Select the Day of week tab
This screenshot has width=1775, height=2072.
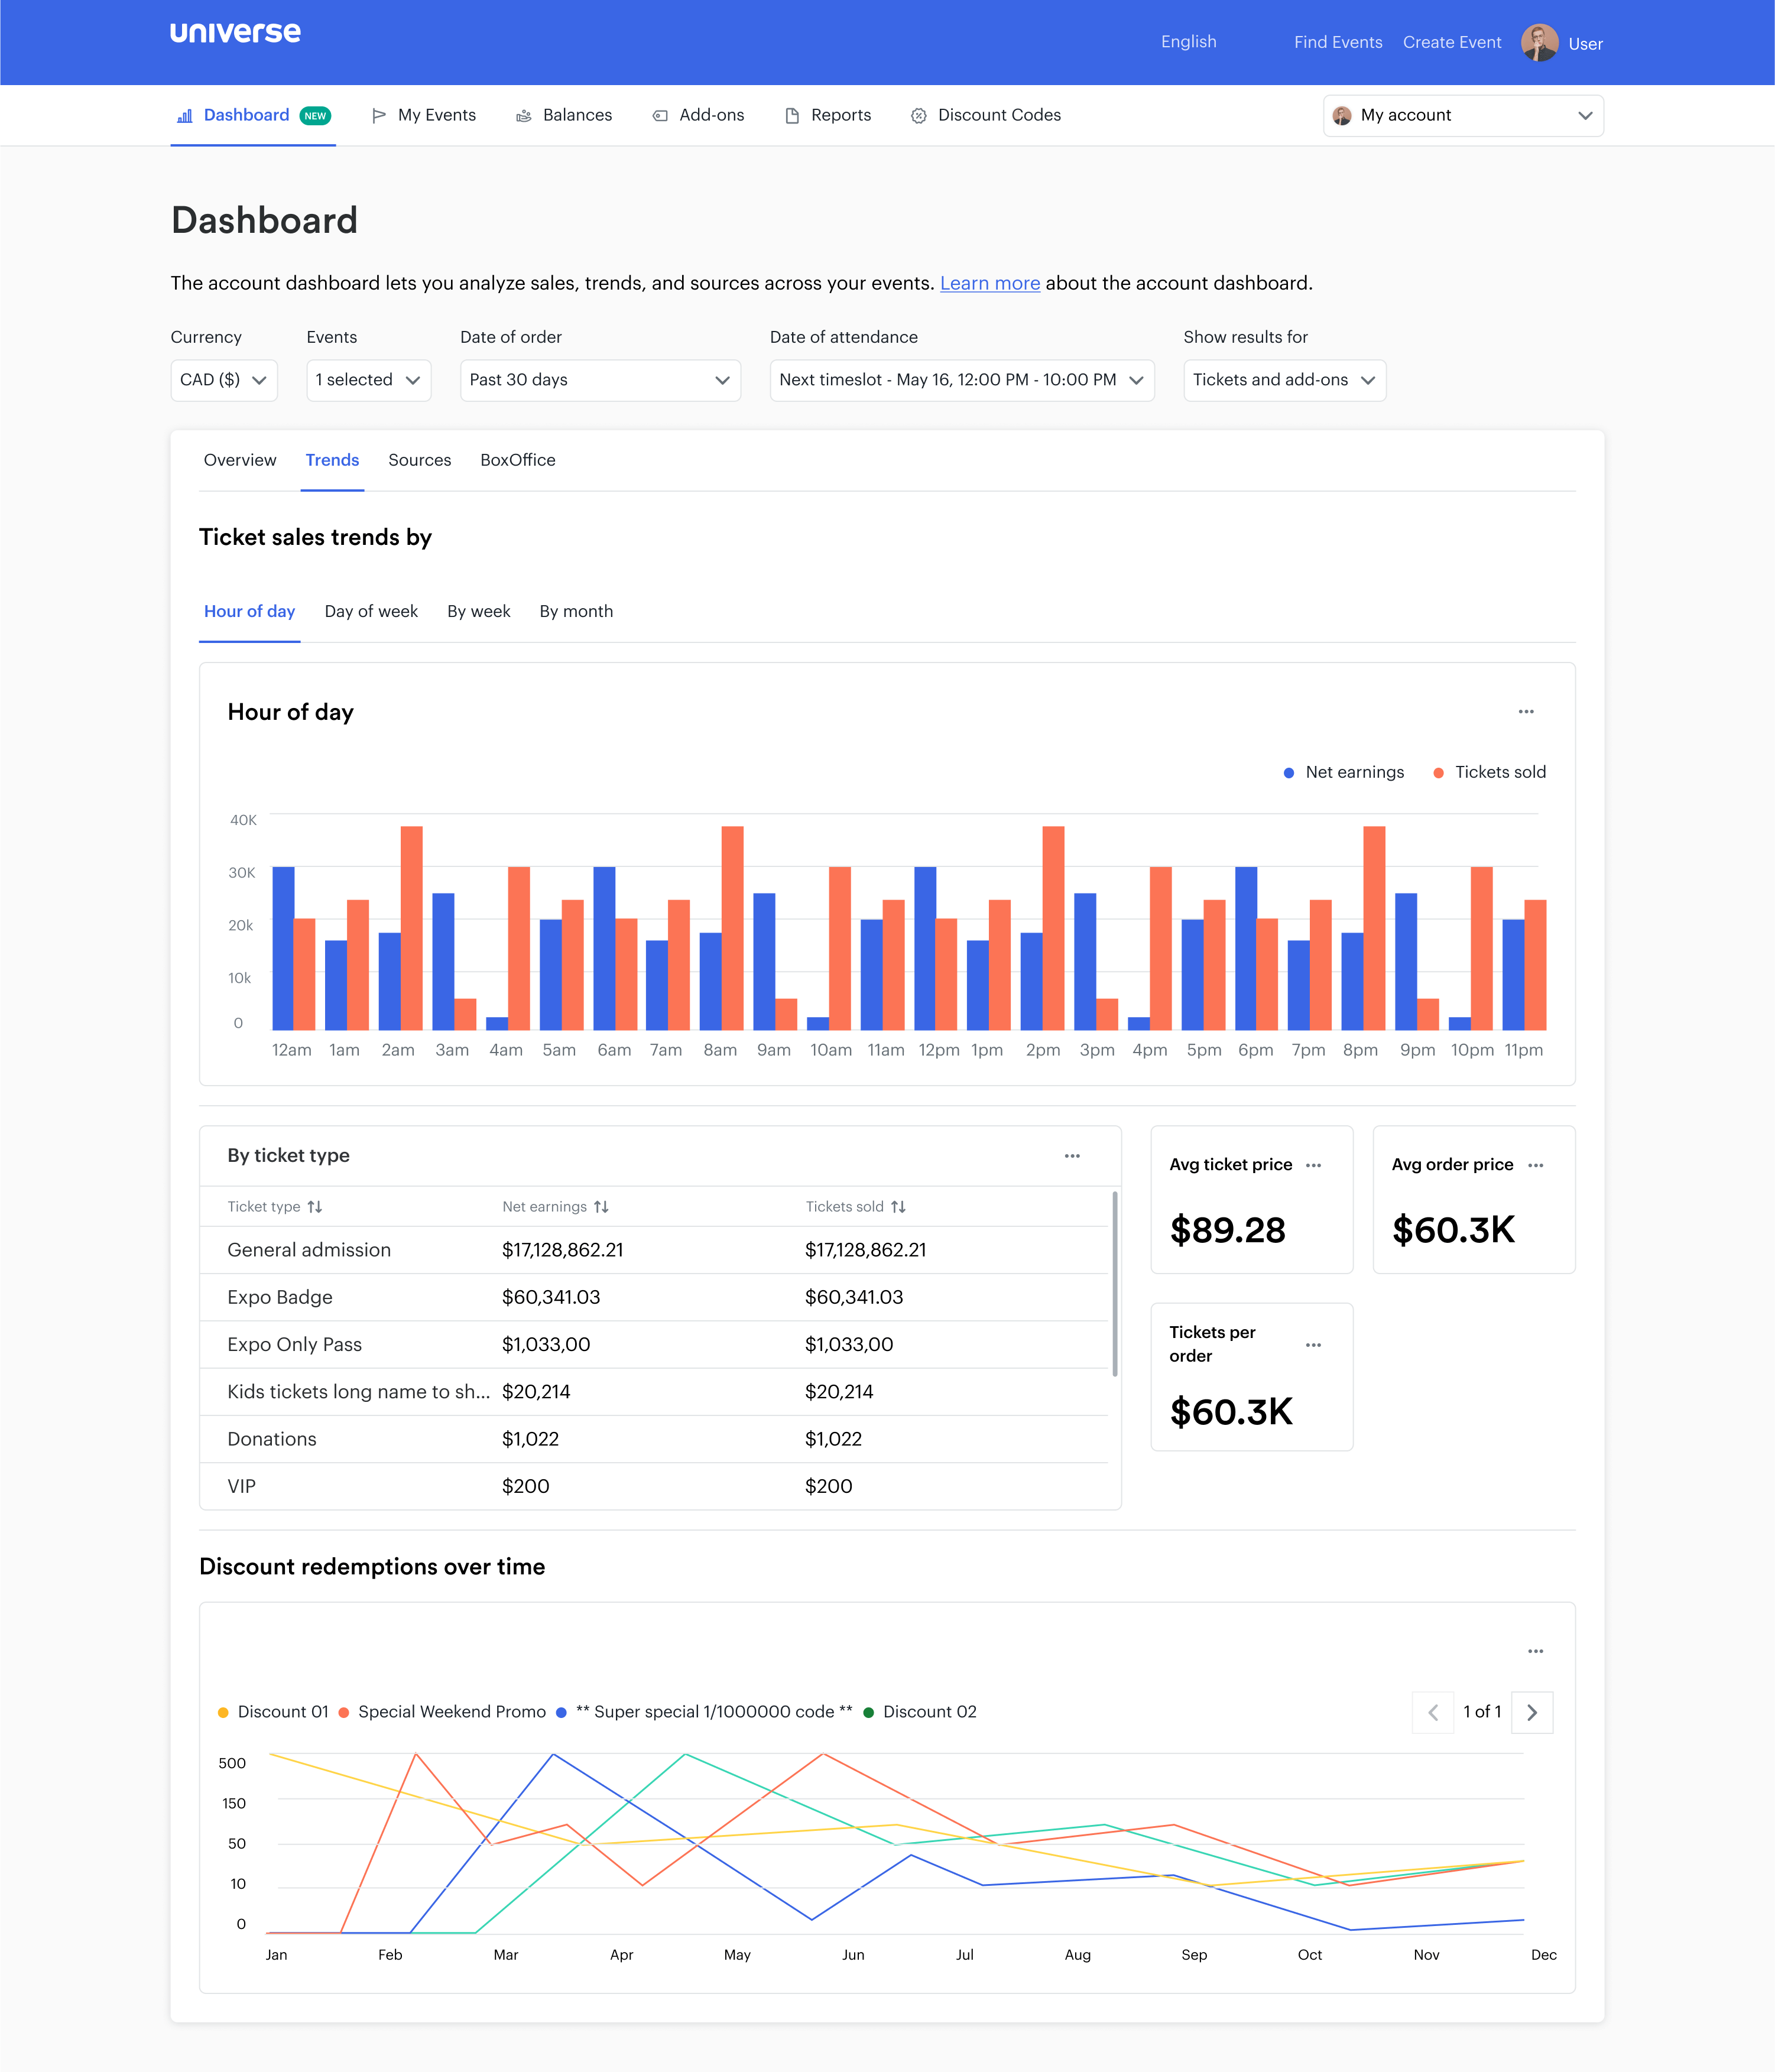click(x=371, y=611)
